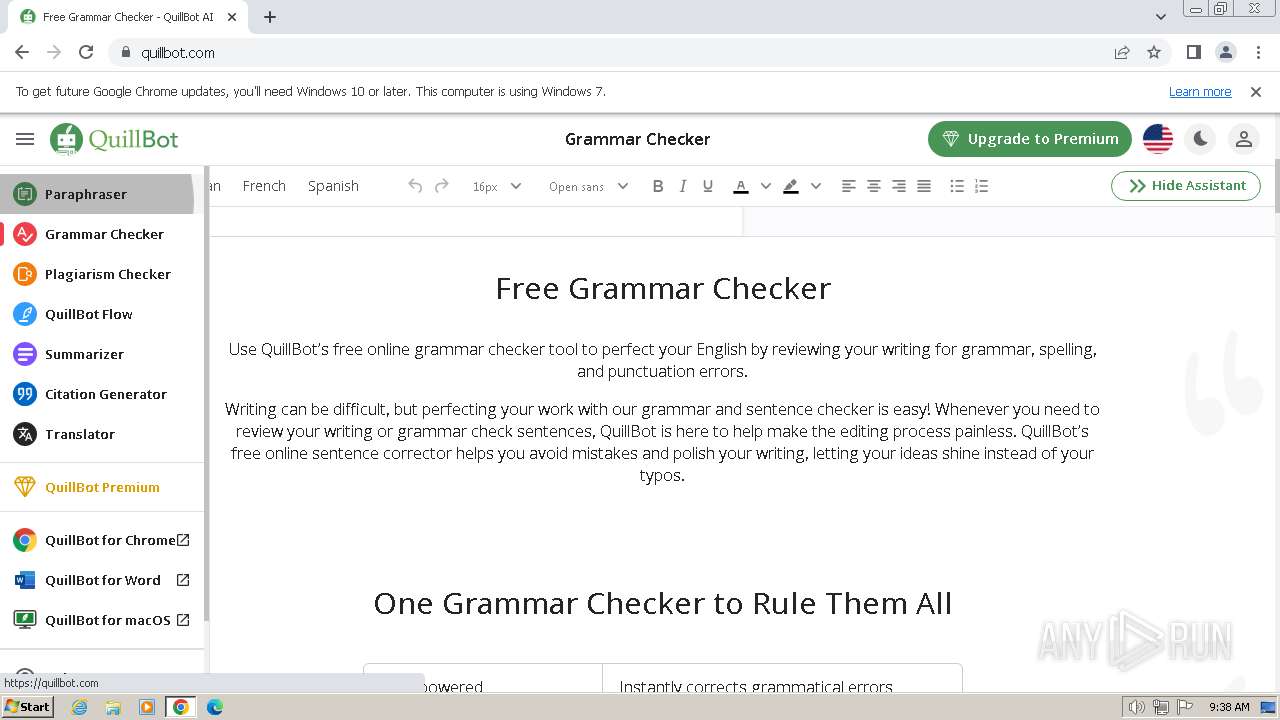Open Chrome side panel icon
1280x720 pixels.
(1194, 52)
